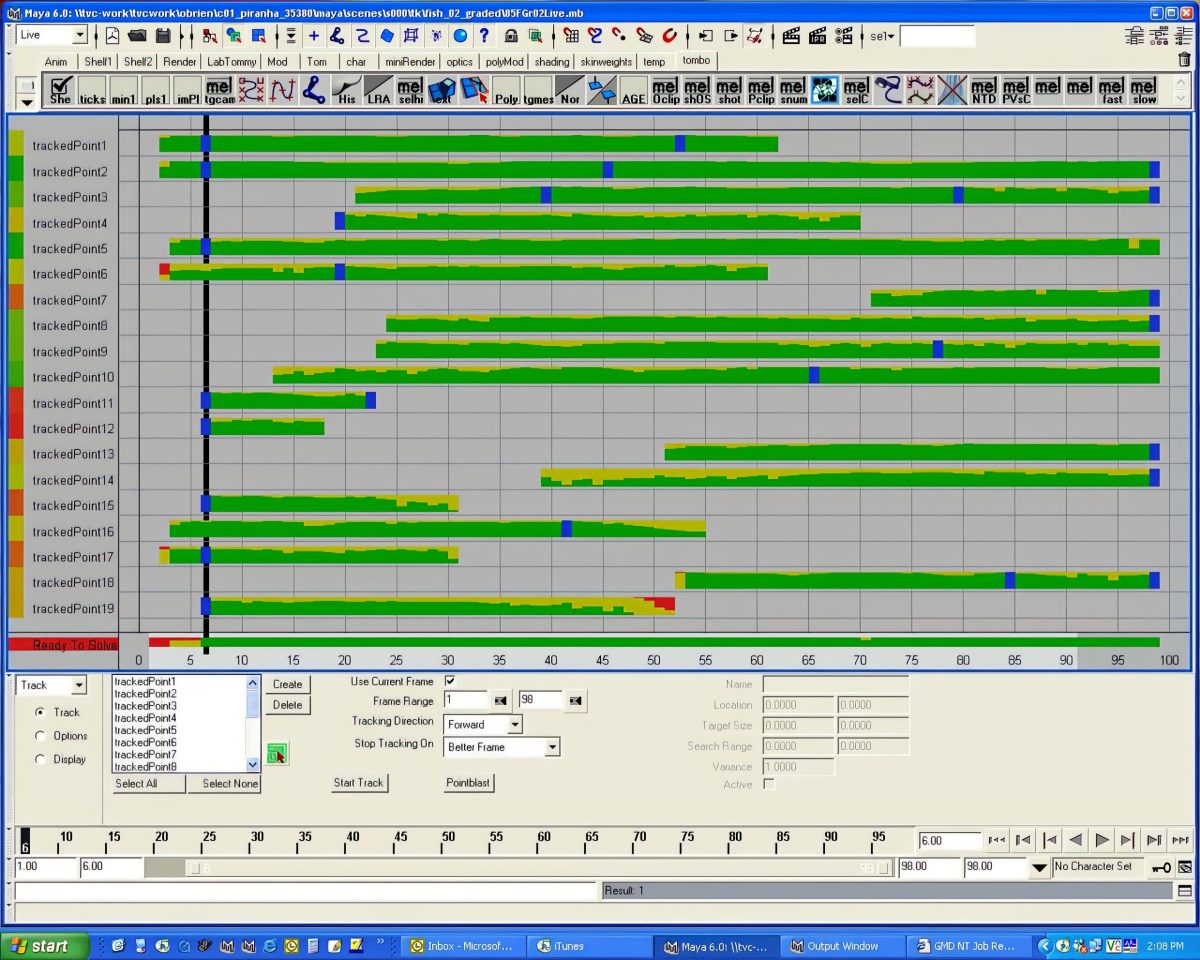The height and width of the screenshot is (960, 1200).
Task: Click the Pointblast button
Action: (x=468, y=783)
